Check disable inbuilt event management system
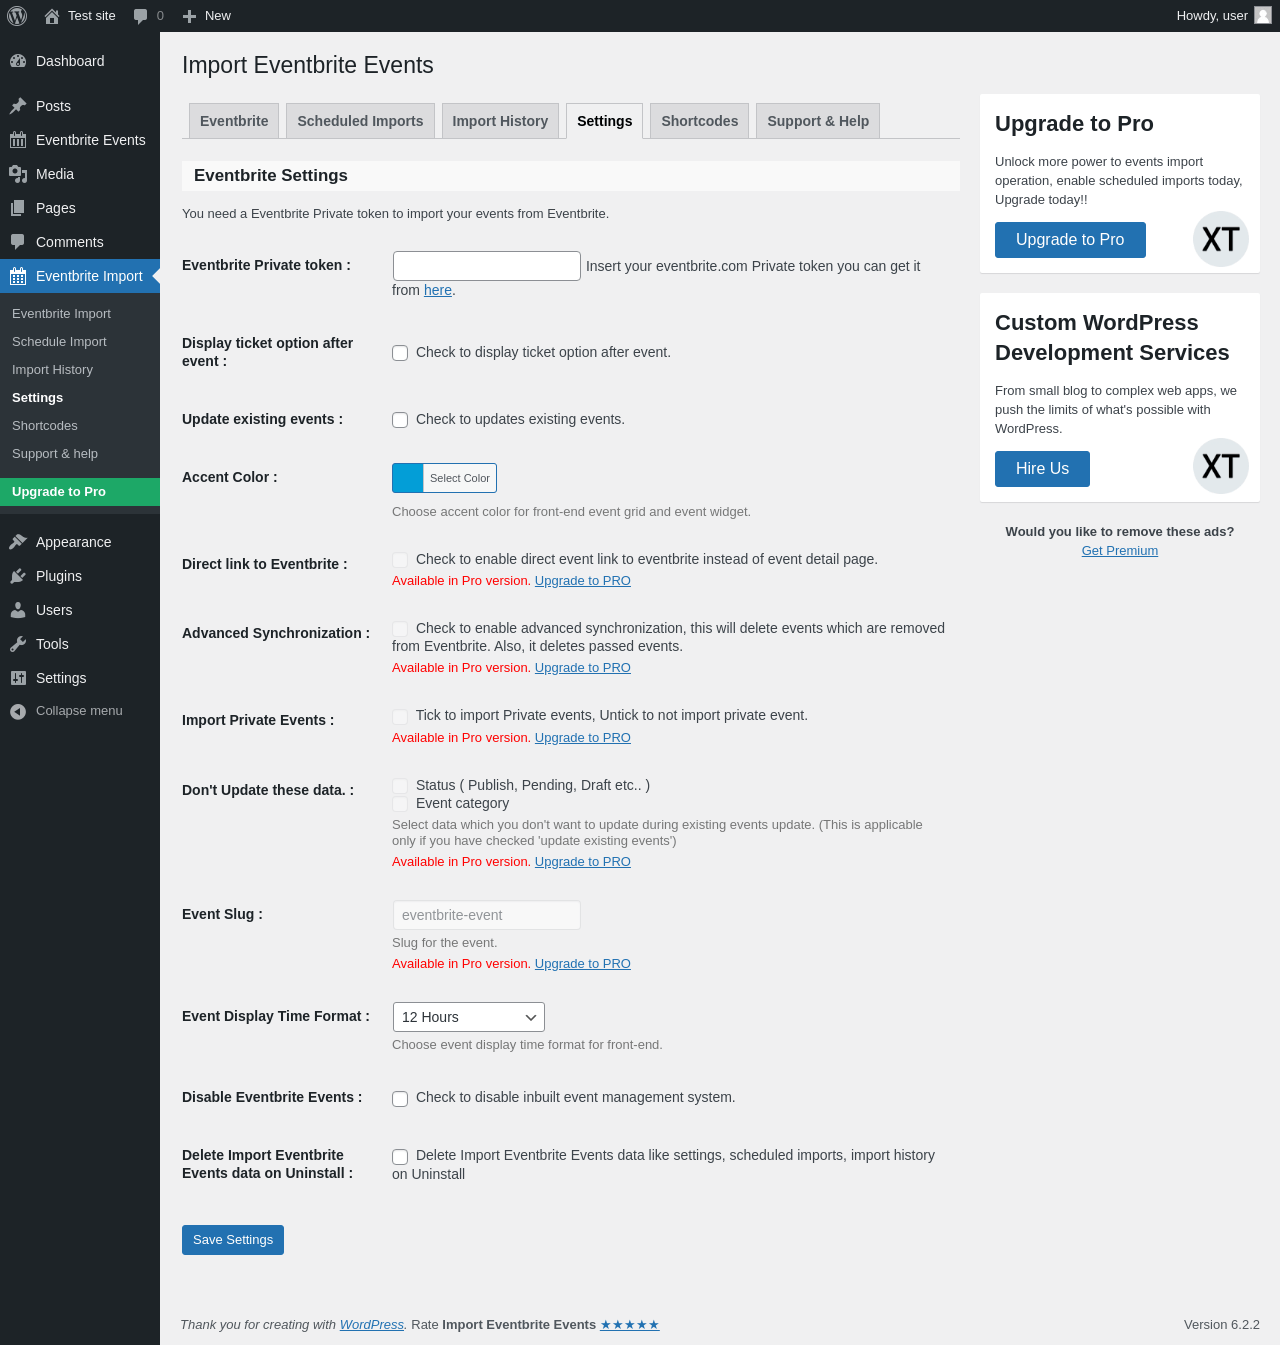Viewport: 1280px width, 1345px height. click(400, 1098)
